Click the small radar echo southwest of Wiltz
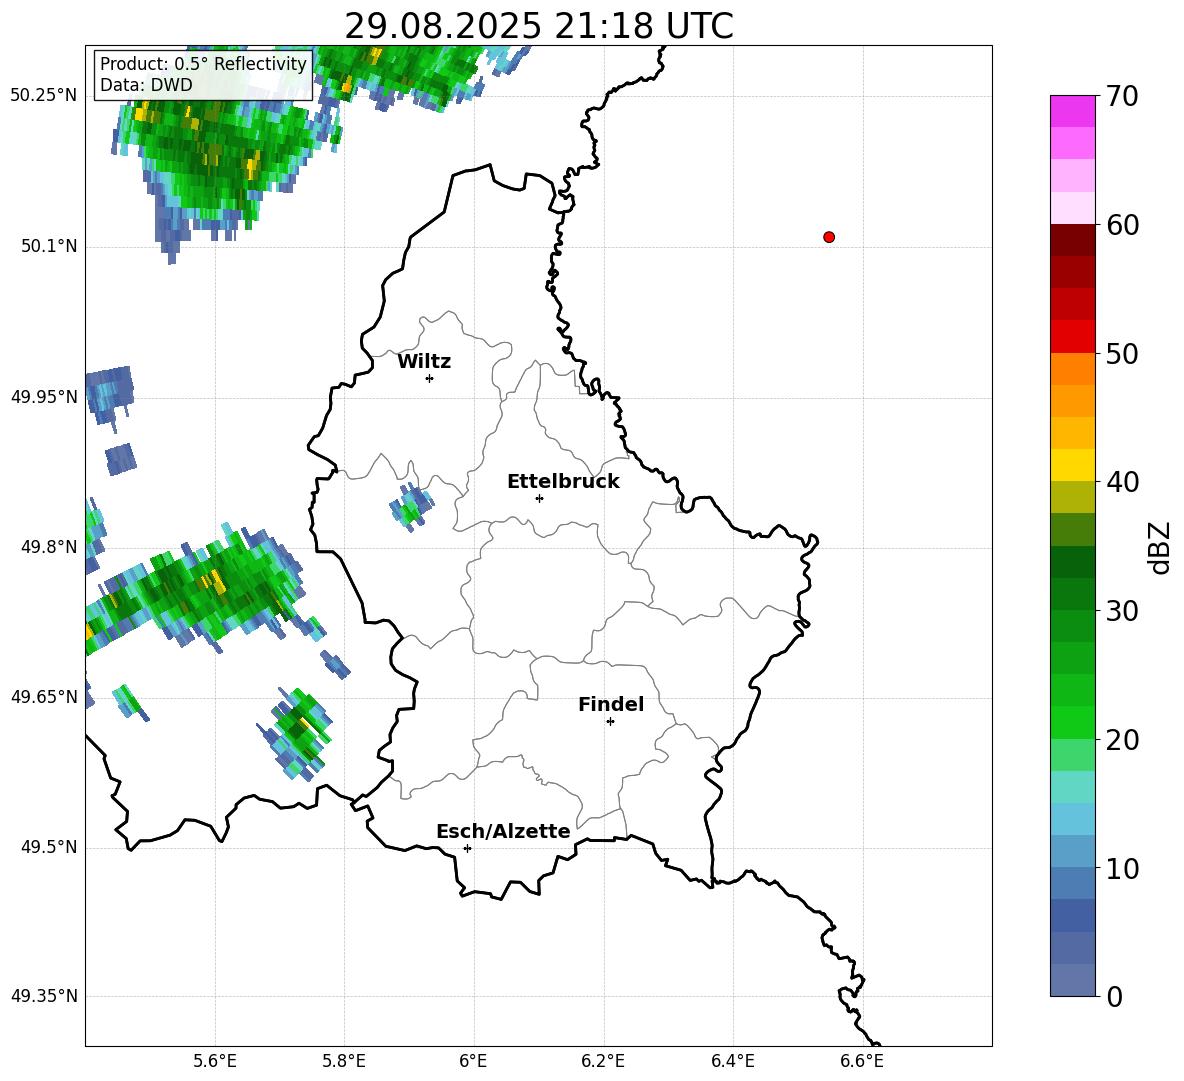This screenshot has height=1081, width=1184. click(412, 507)
